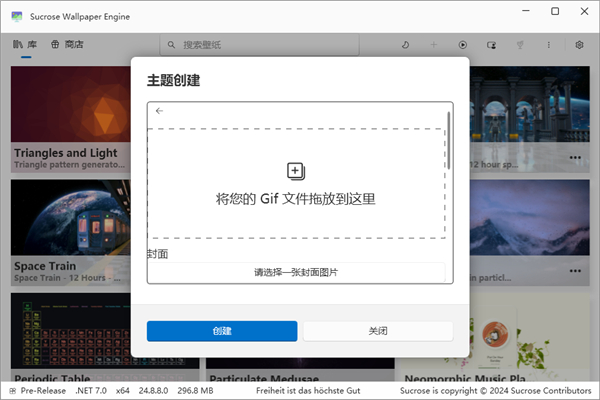Click the Sucrose copyright notice text
Screen dimensions: 600x400
click(496, 391)
